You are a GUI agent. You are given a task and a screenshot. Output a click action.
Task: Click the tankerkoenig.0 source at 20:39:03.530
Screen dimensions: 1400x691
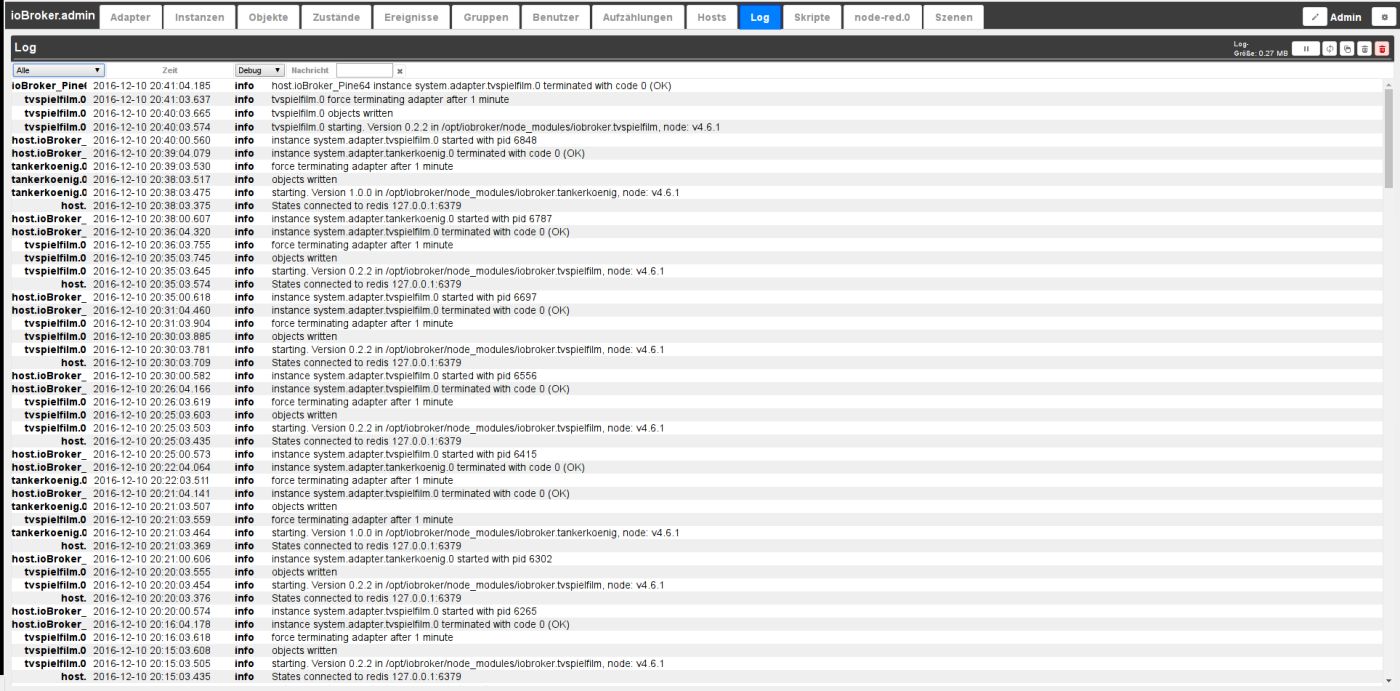point(49,165)
